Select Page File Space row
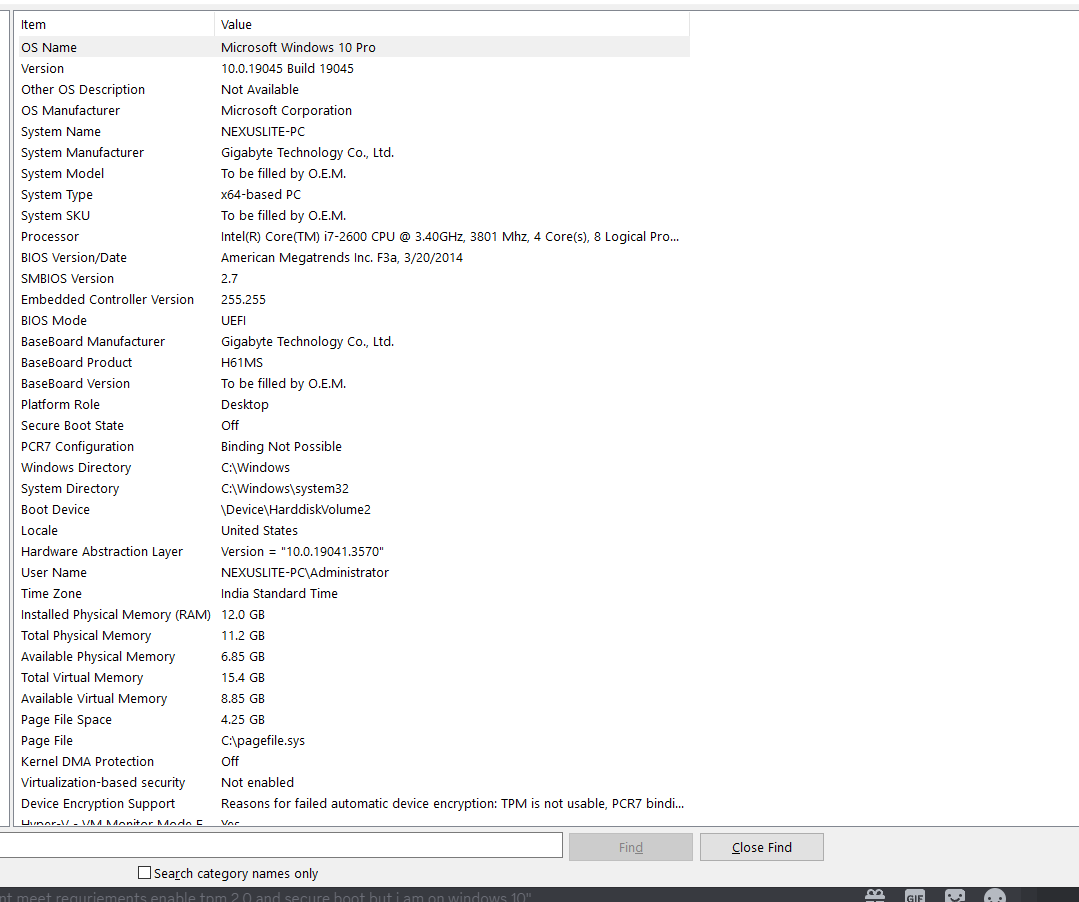This screenshot has height=902, width=1079. pyautogui.click(x=352, y=719)
